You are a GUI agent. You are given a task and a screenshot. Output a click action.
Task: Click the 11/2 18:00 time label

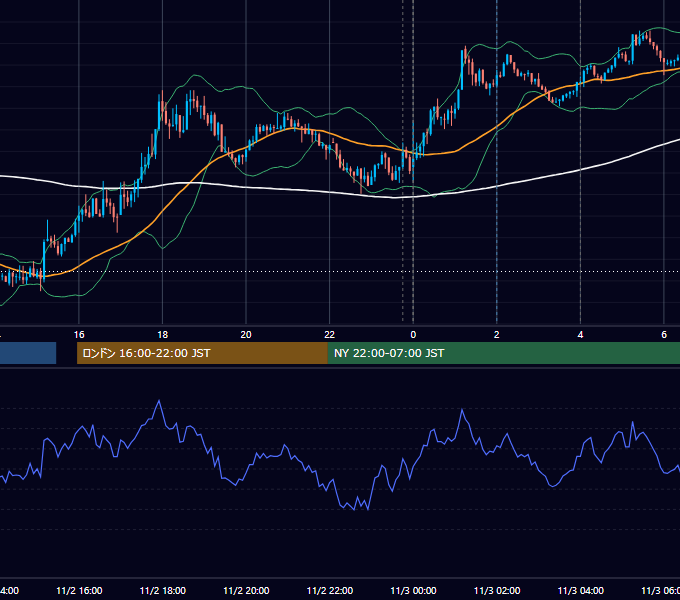[163, 590]
